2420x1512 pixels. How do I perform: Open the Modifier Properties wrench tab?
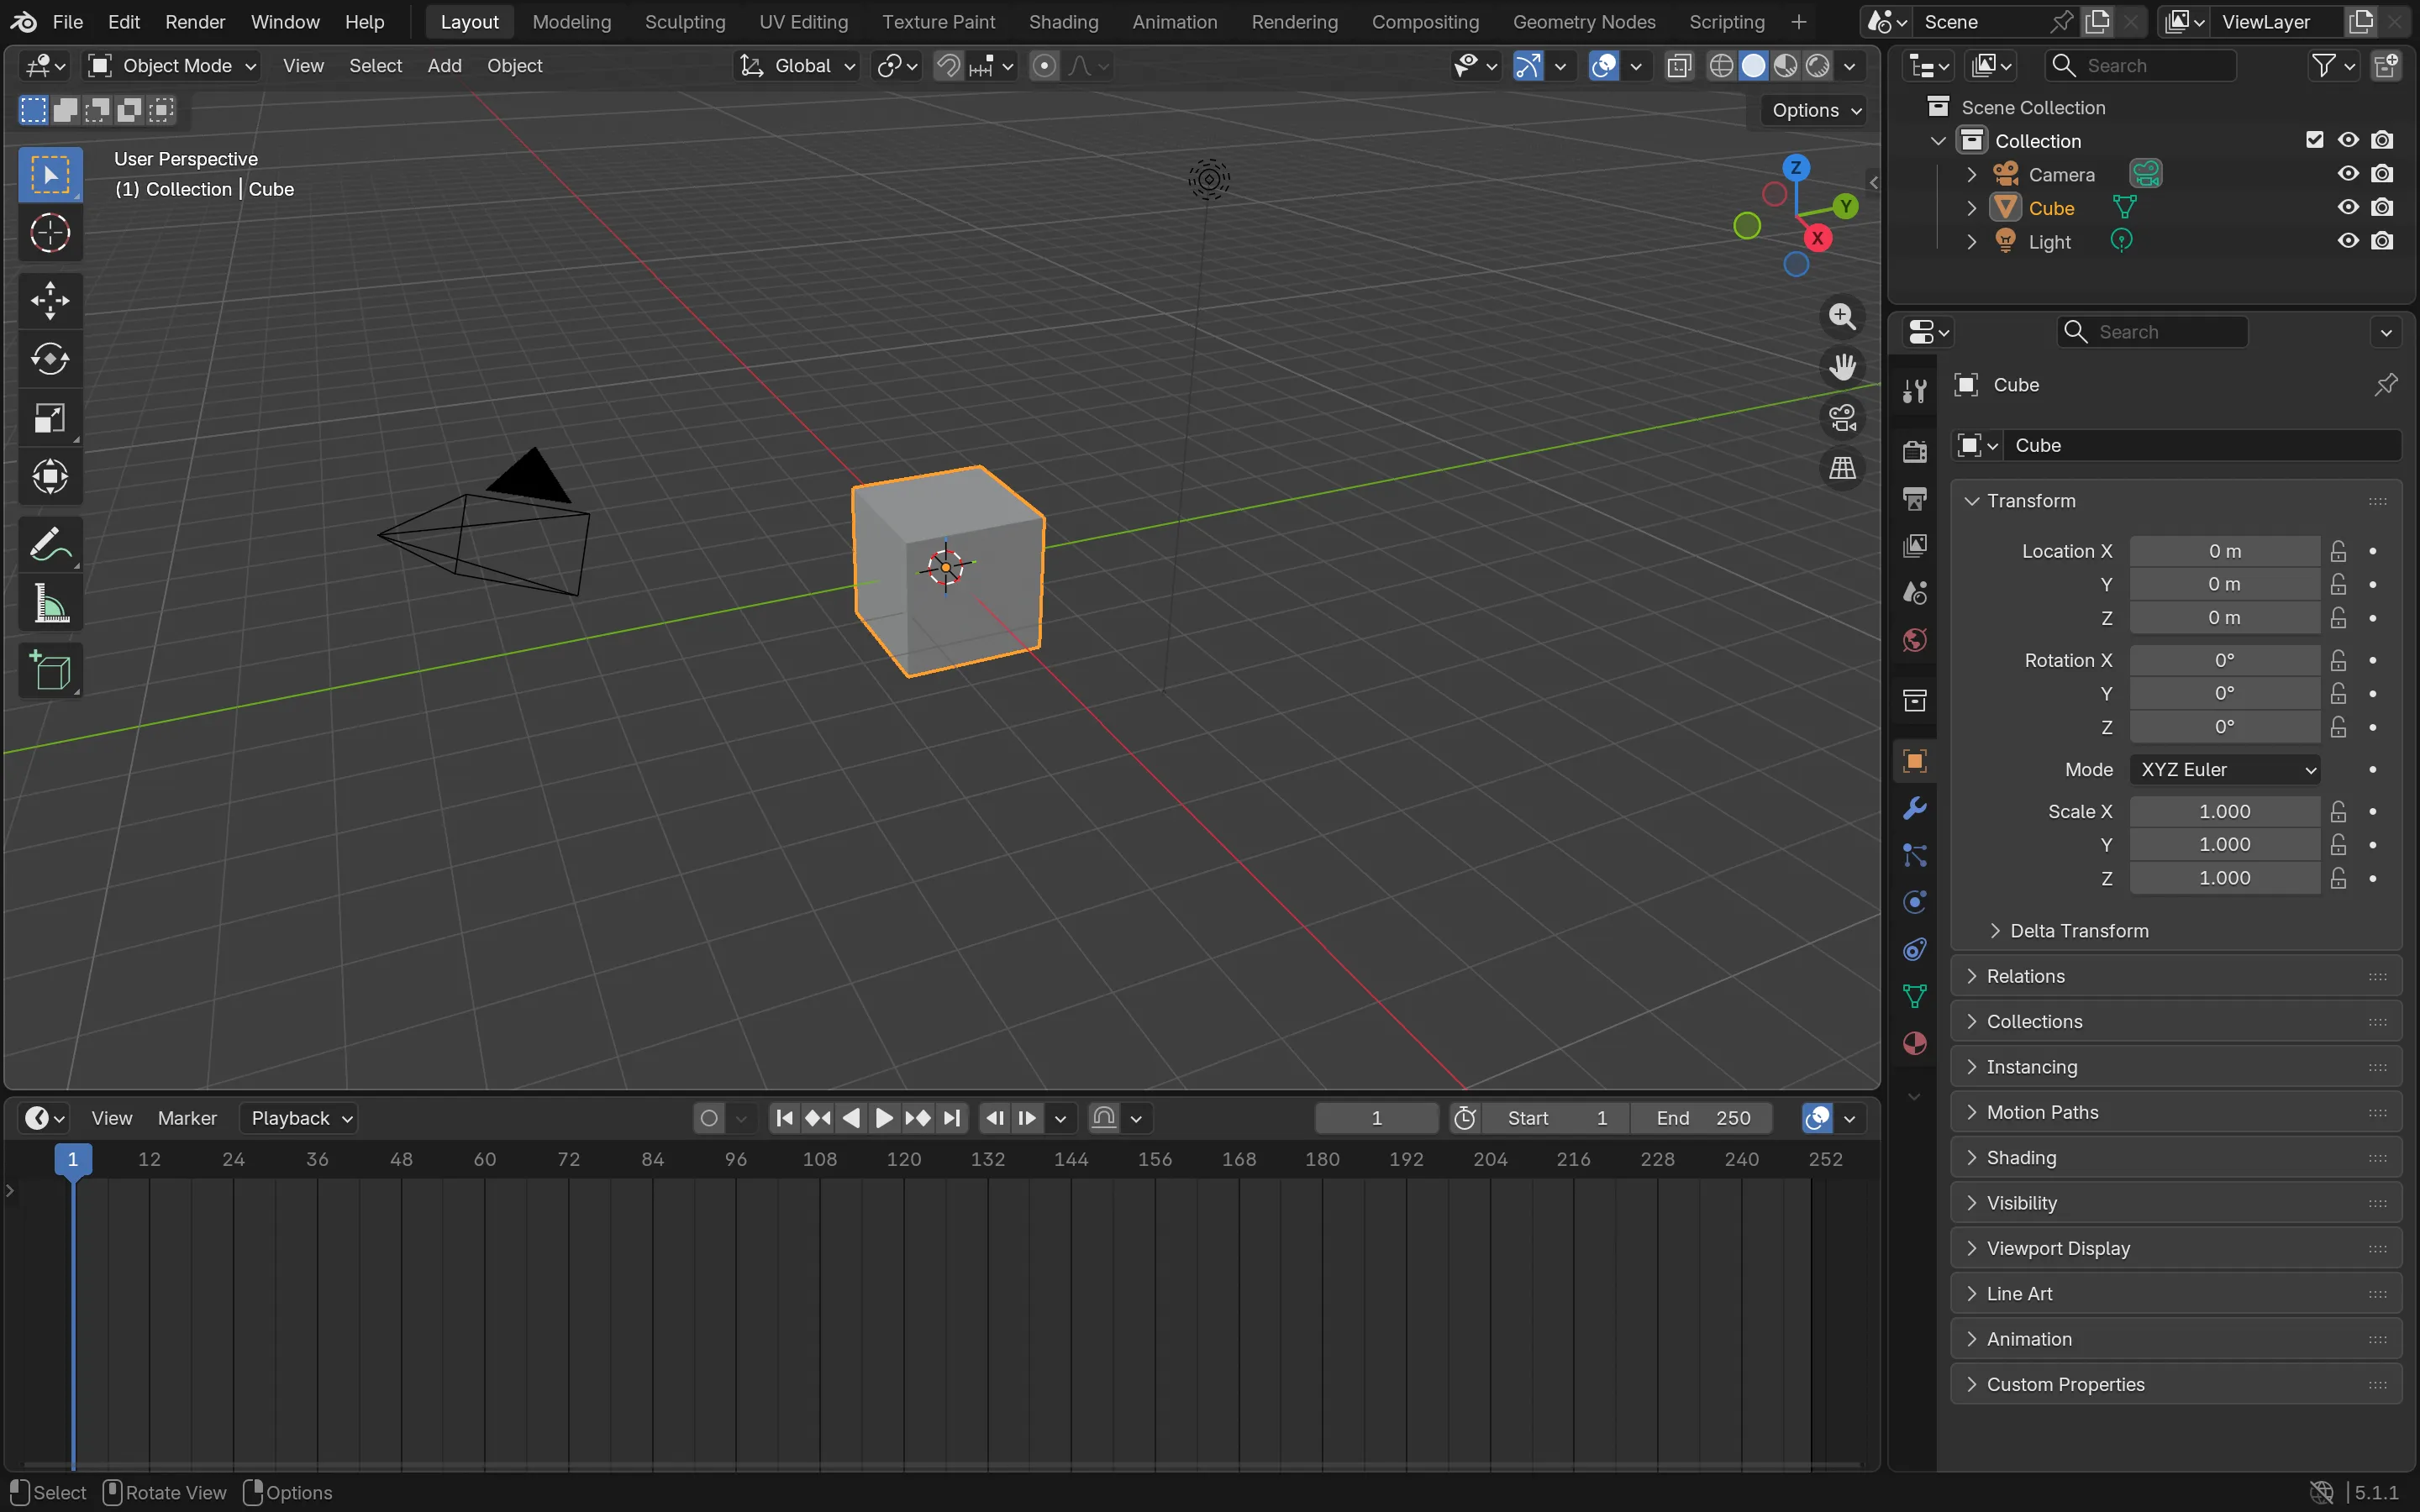point(1913,807)
